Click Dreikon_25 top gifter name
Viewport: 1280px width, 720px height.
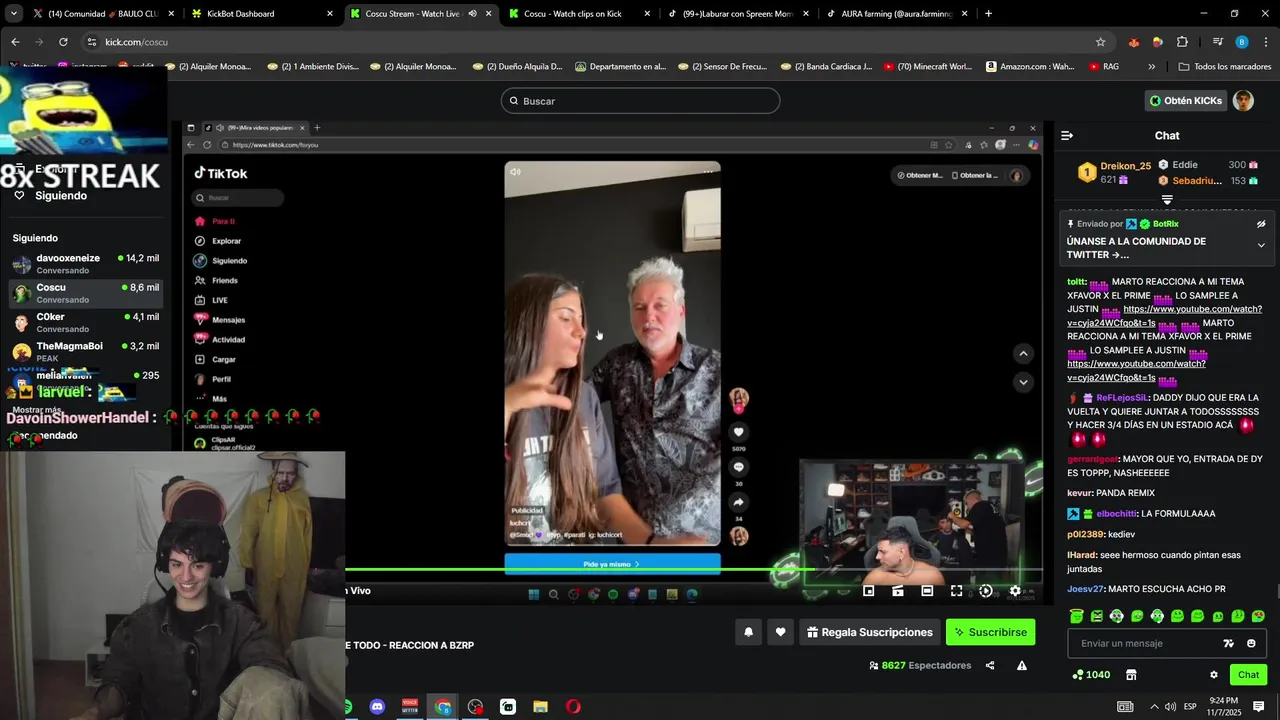coord(1126,166)
